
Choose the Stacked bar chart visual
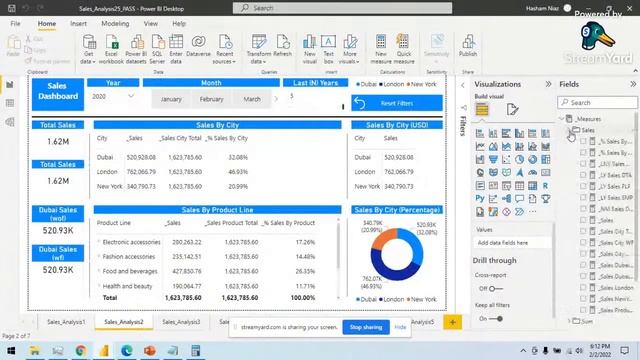click(x=480, y=133)
